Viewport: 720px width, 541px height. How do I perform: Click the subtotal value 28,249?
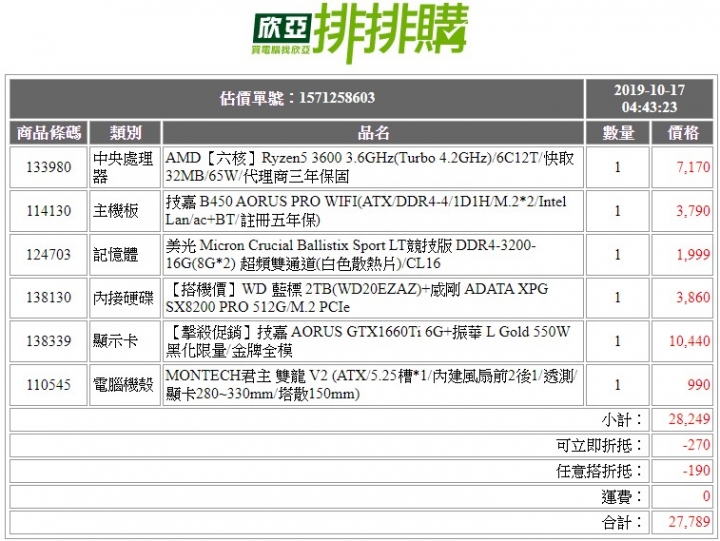[x=689, y=419]
